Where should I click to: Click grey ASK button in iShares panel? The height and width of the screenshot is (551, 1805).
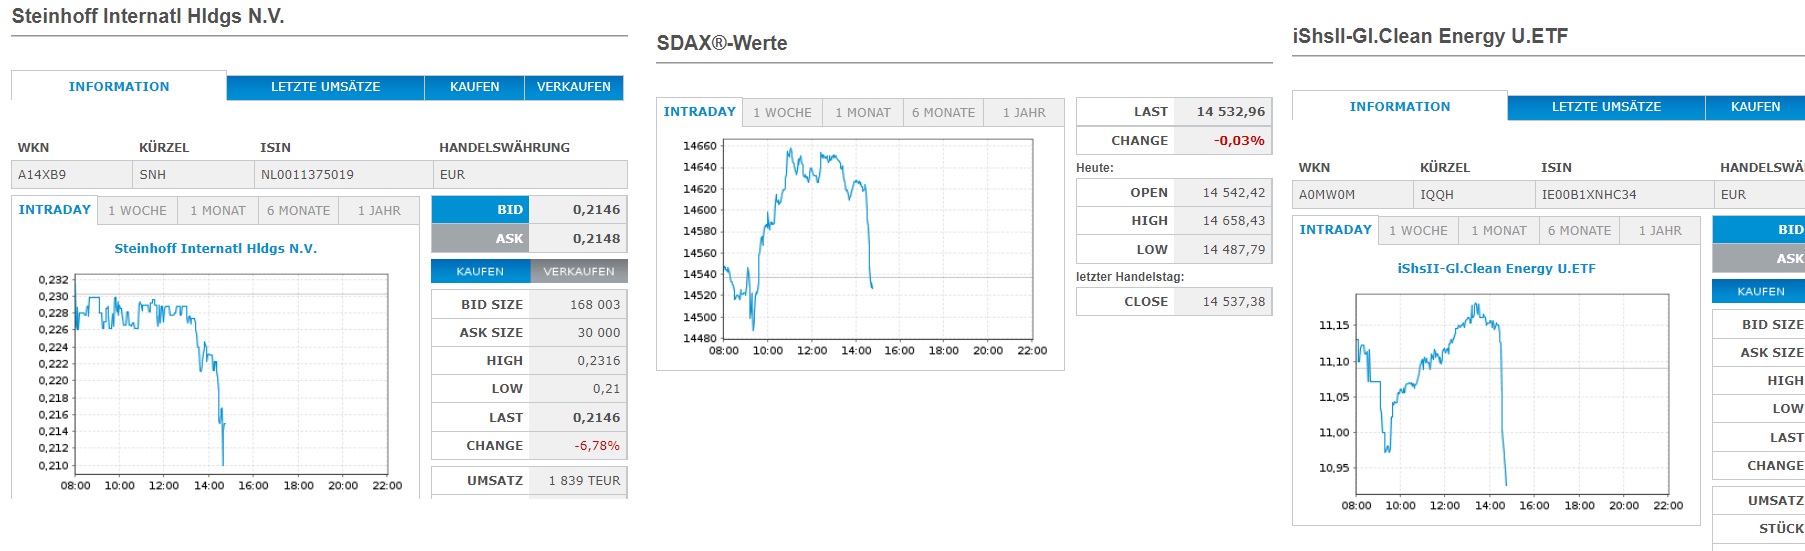(1759, 258)
